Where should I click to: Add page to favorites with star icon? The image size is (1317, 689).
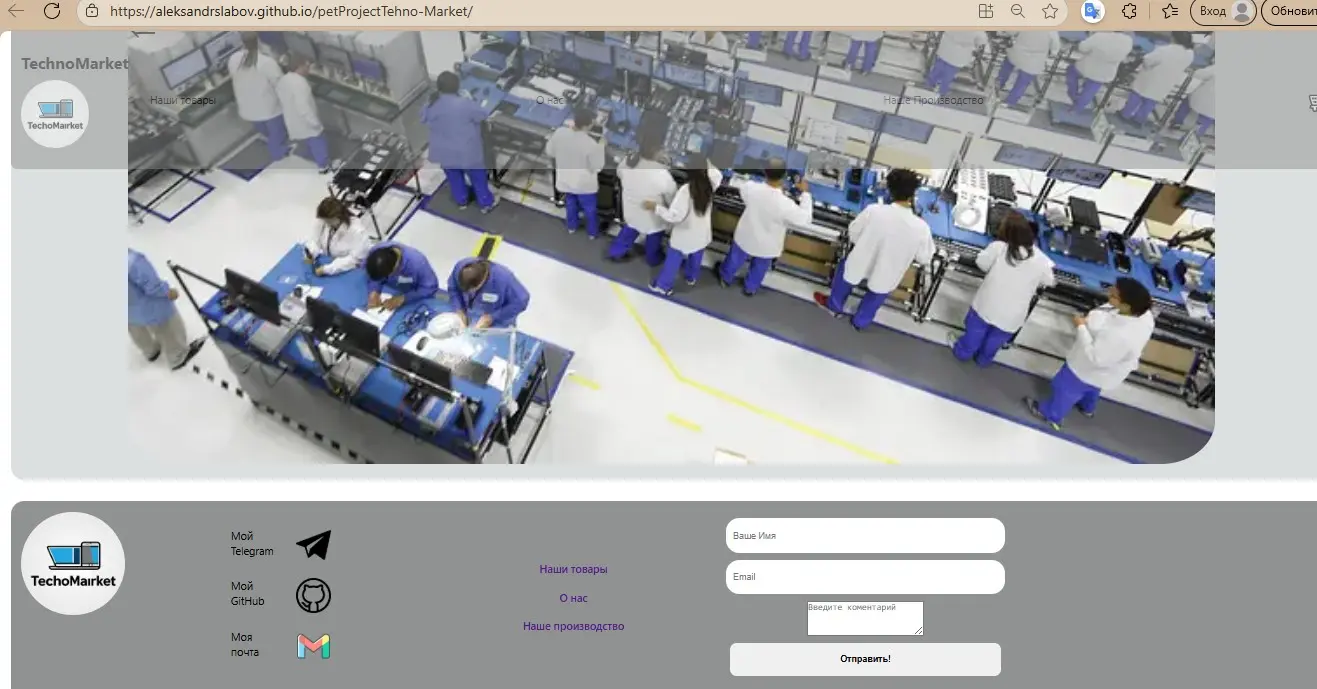coord(1049,11)
